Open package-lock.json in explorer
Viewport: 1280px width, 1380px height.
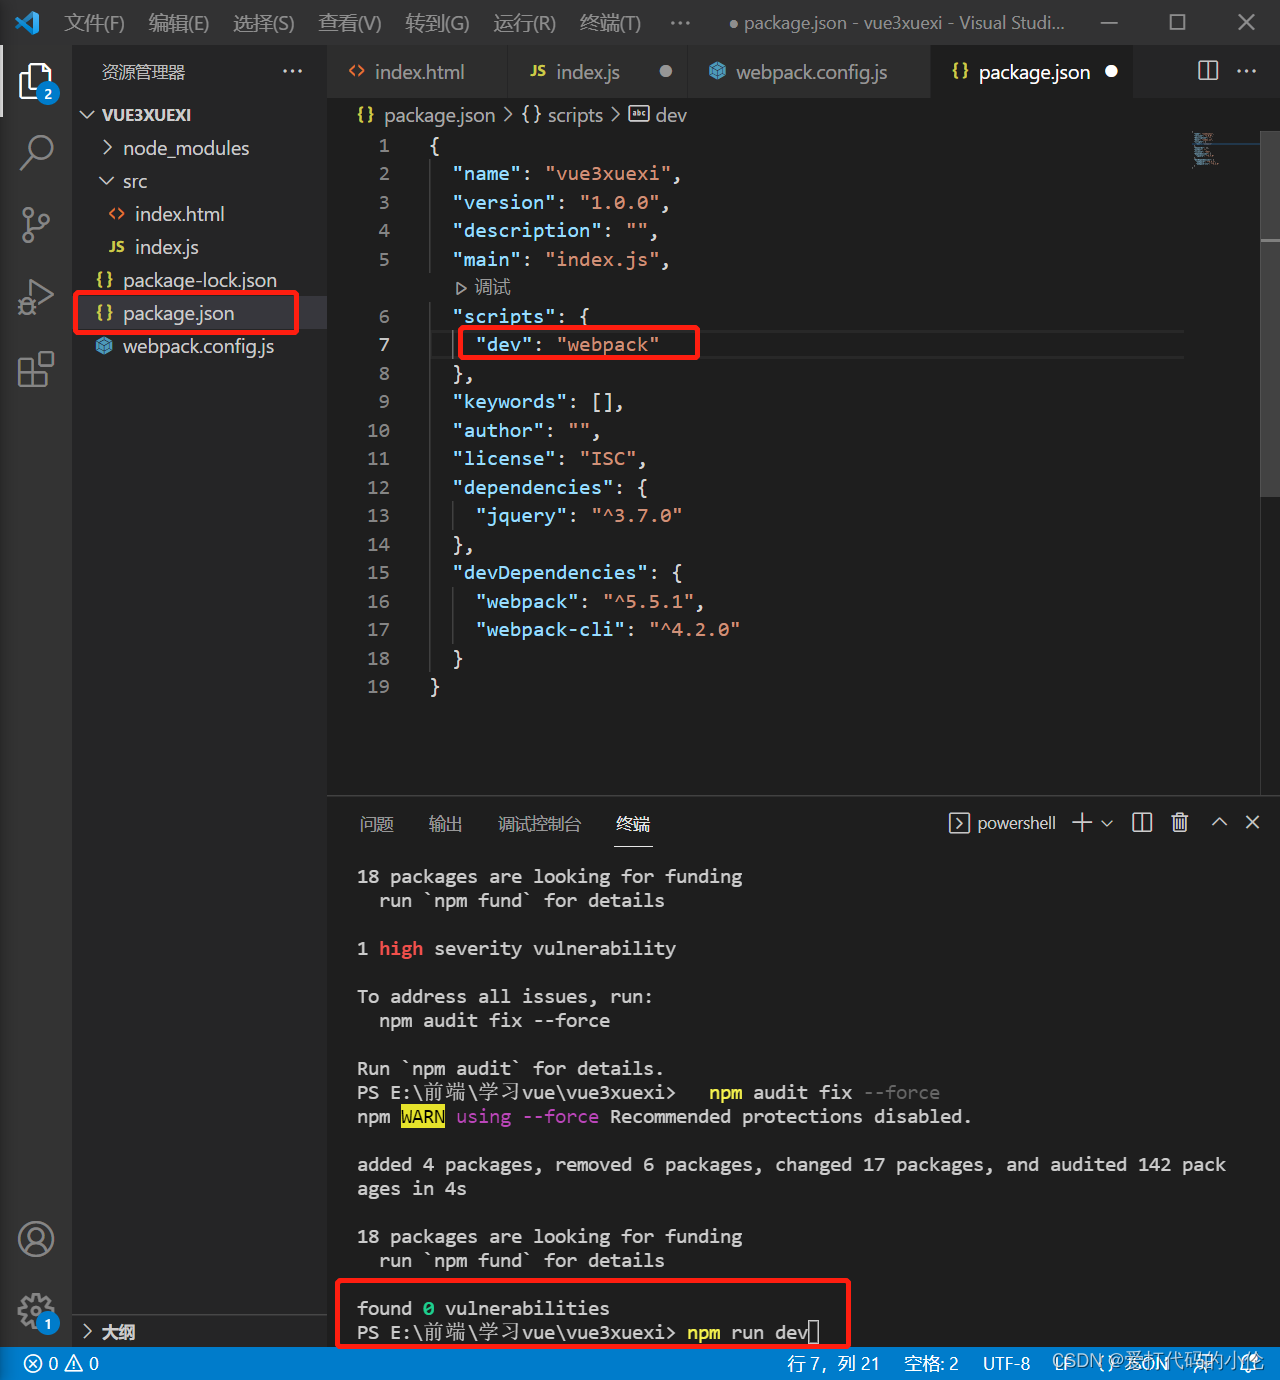[199, 280]
